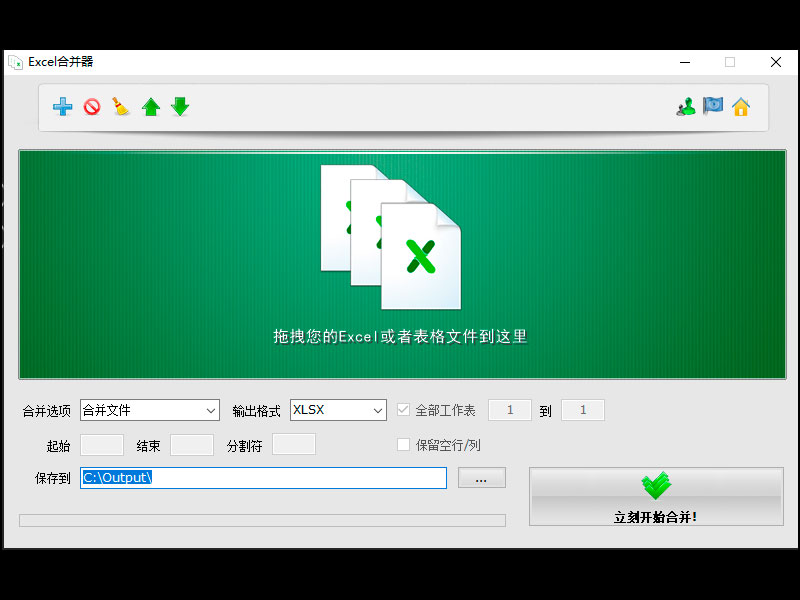The width and height of the screenshot is (800, 600).
Task: Toggle the 全部工作表 checkbox
Action: coord(403,410)
